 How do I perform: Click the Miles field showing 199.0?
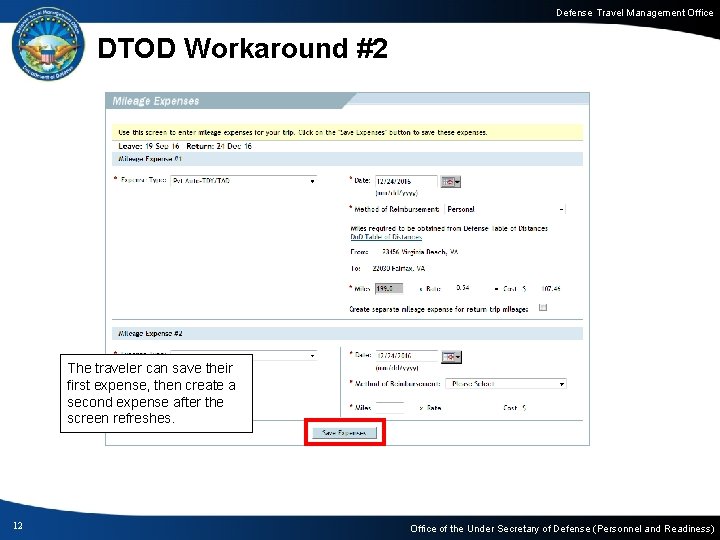[389, 288]
